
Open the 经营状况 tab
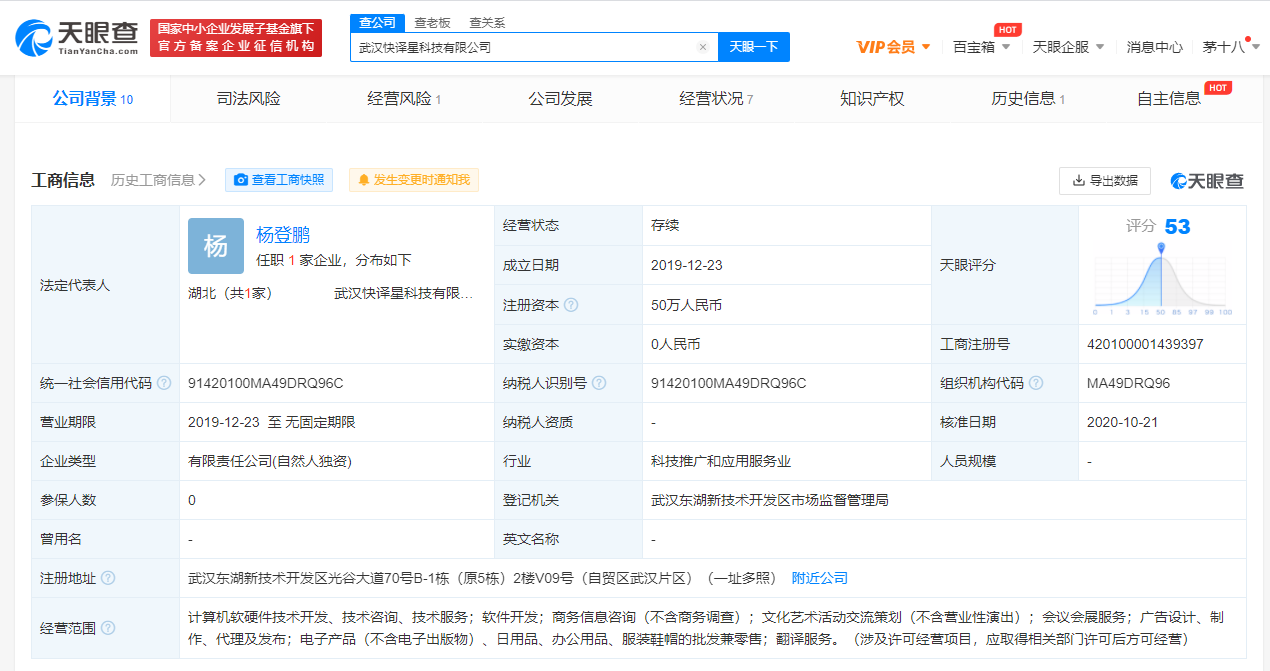[716, 98]
